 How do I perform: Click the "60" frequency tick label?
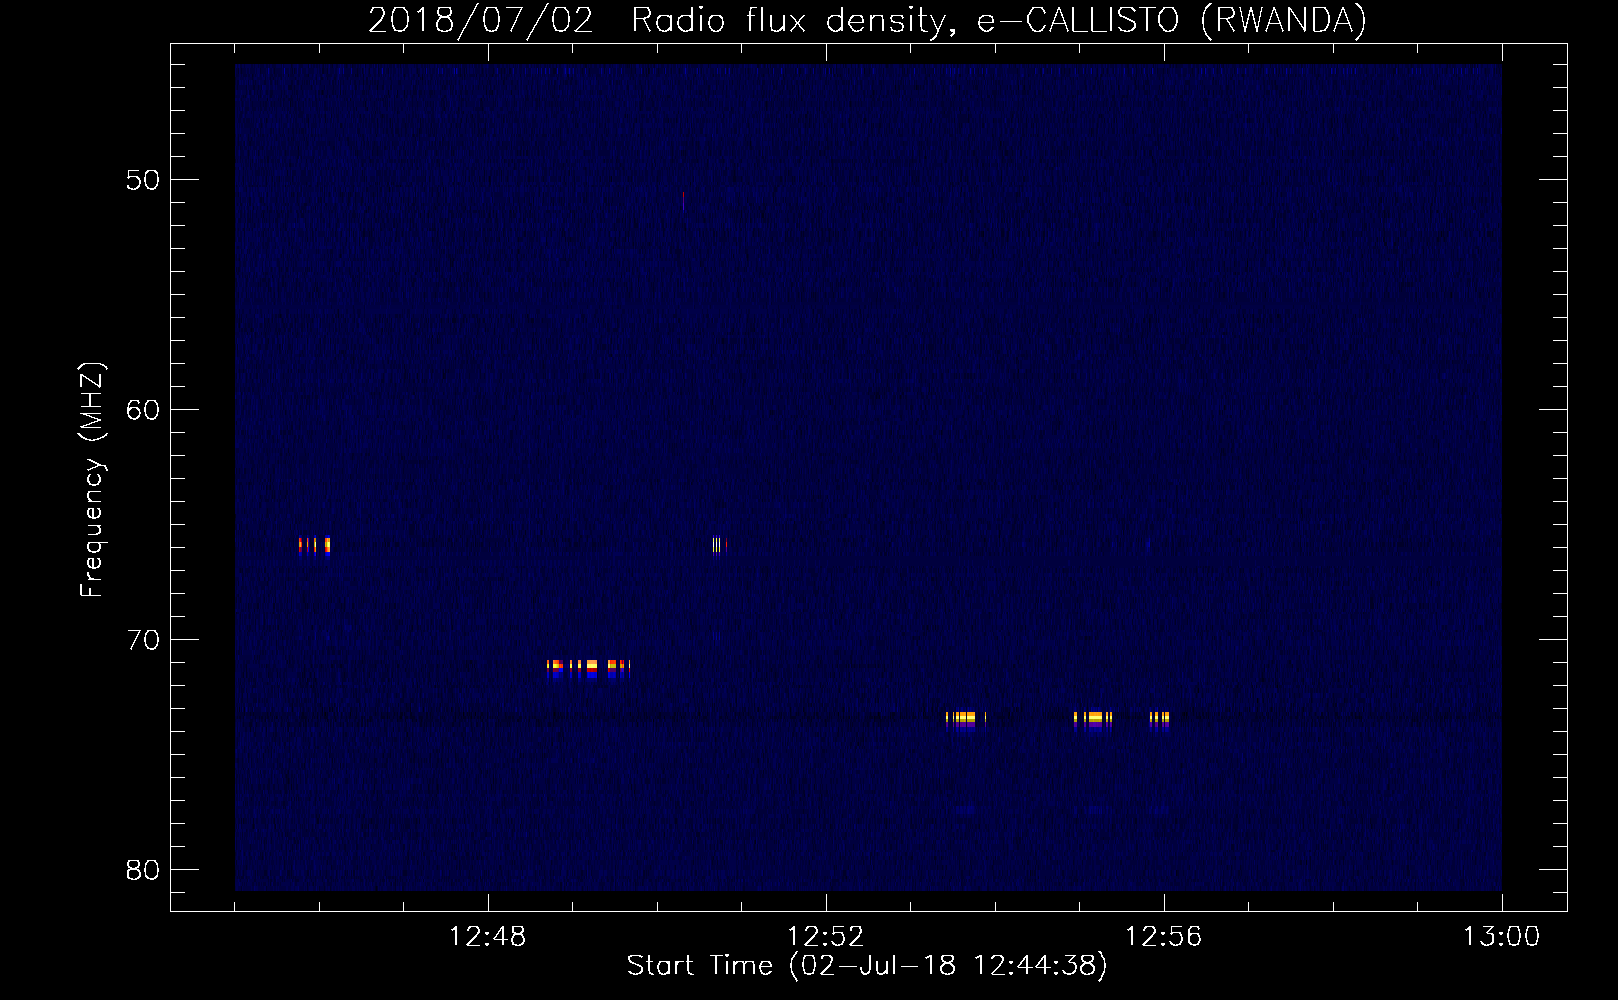144,409
